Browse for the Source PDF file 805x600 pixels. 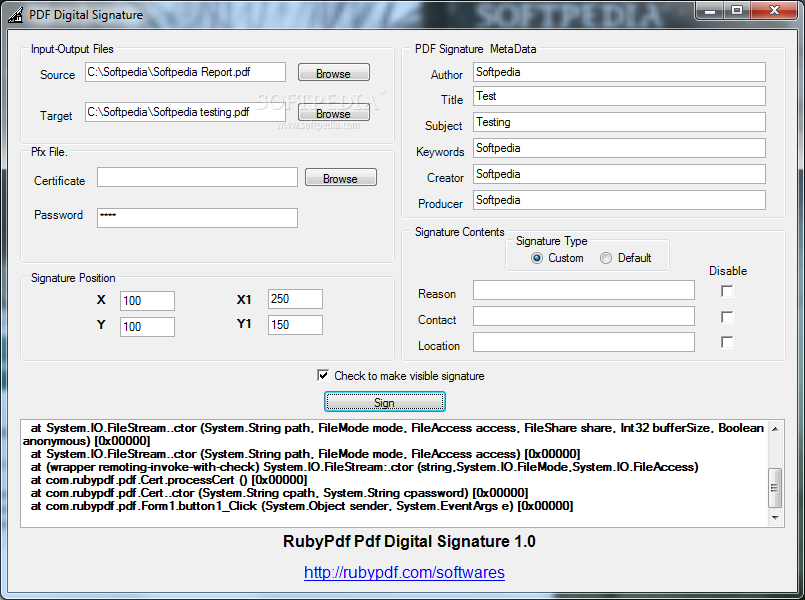click(333, 72)
